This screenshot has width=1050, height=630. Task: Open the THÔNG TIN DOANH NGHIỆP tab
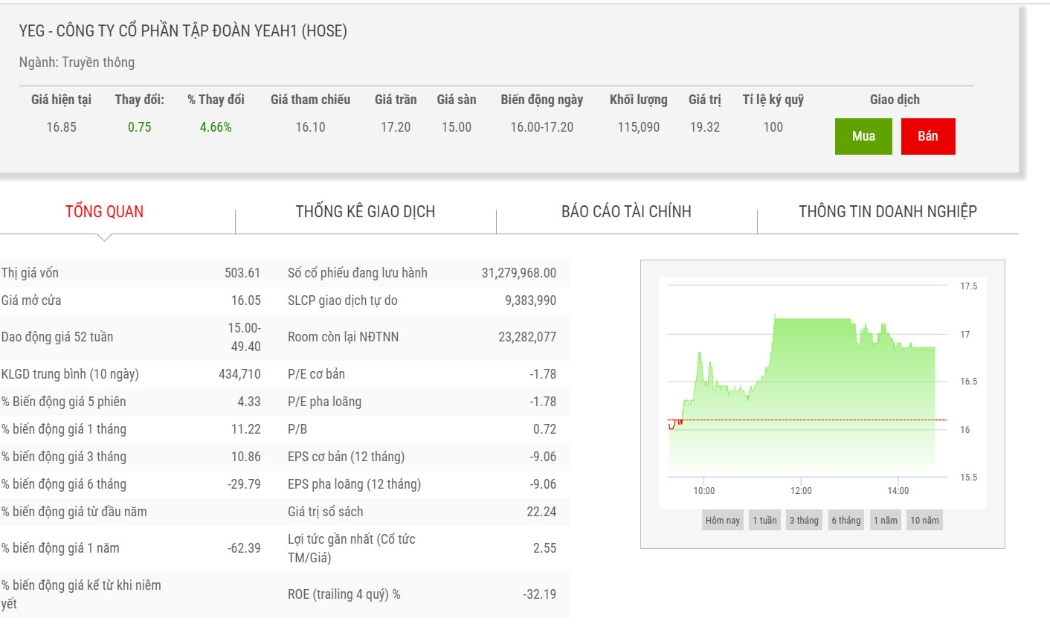pos(887,212)
